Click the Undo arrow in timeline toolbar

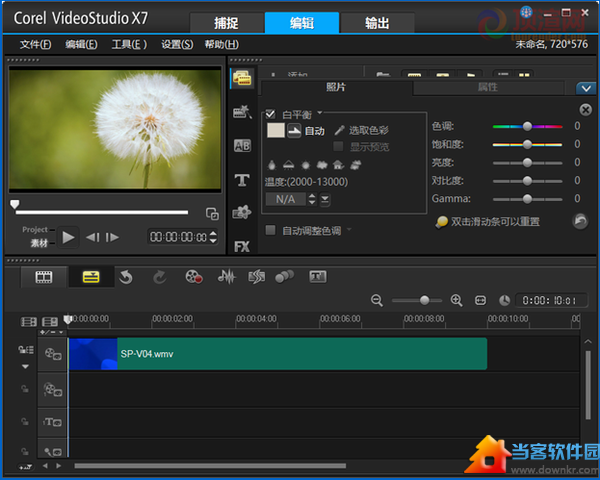tap(126, 277)
